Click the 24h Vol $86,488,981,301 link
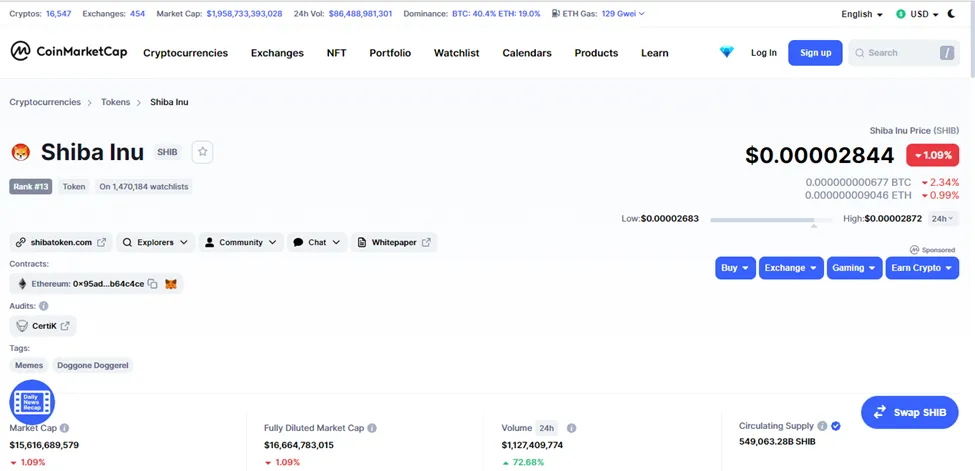This screenshot has height=471, width=975. pyautogui.click(x=361, y=14)
